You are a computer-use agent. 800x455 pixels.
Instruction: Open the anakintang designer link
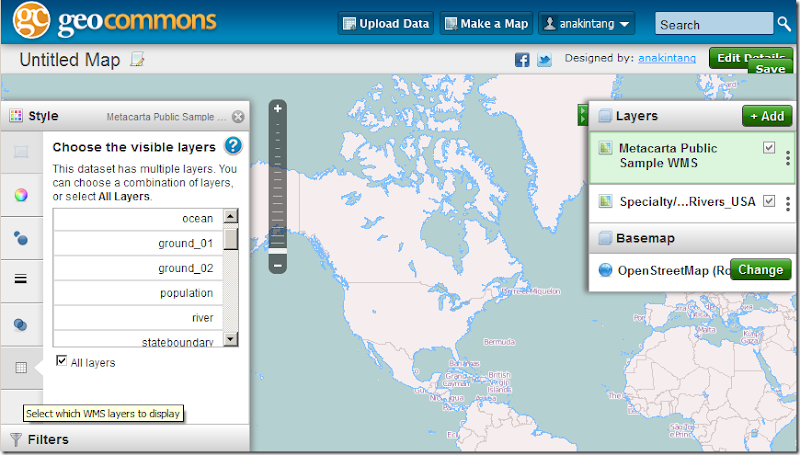(x=667, y=58)
